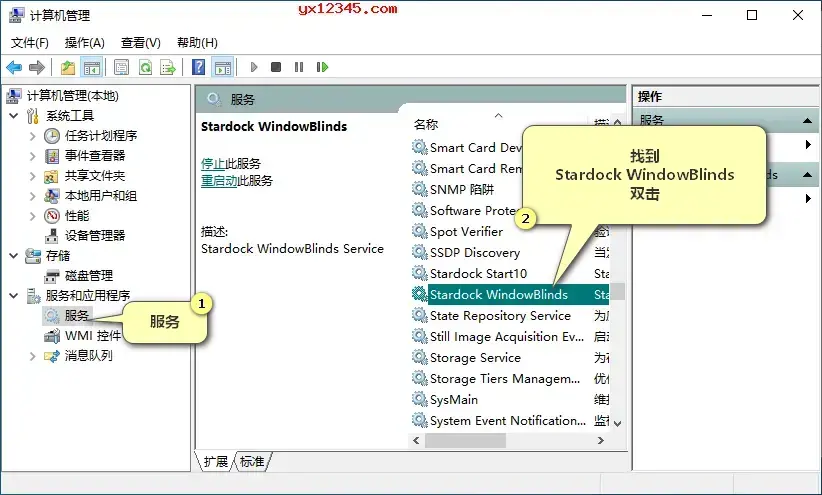
Task: Select the Spot Verifier service
Action: pos(467,231)
